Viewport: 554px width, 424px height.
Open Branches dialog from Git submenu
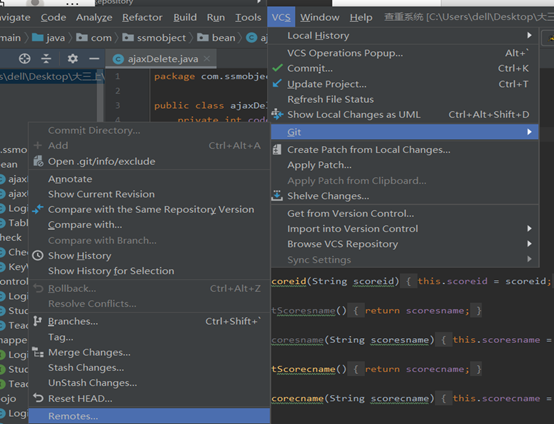[149, 321]
